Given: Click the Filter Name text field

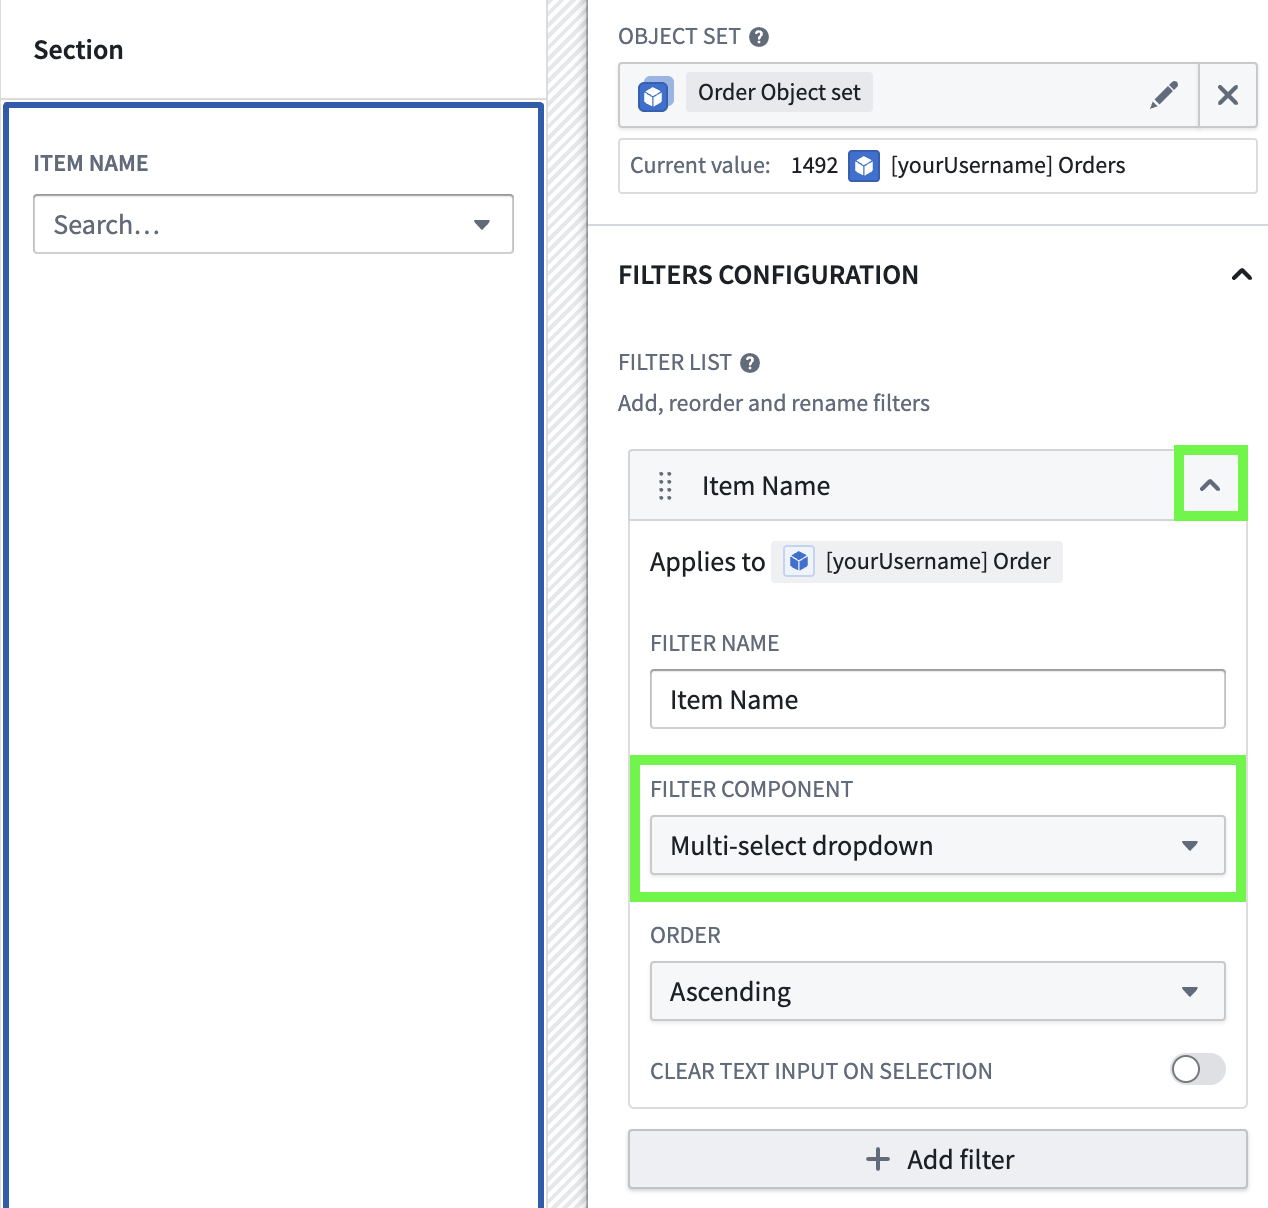Looking at the screenshot, I should click(x=937, y=700).
